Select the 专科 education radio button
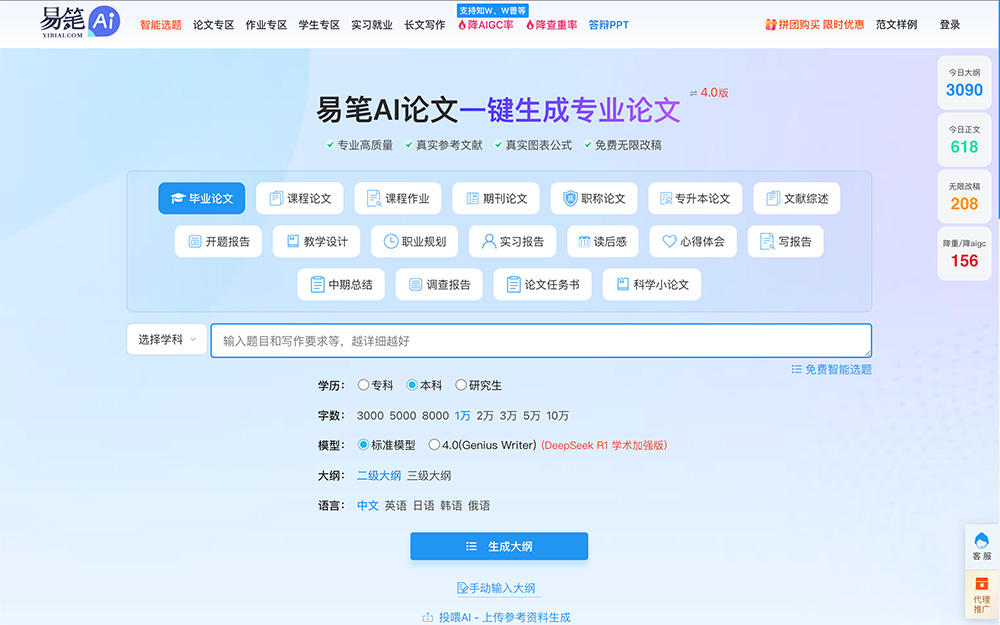The image size is (1000, 625). pyautogui.click(x=364, y=385)
